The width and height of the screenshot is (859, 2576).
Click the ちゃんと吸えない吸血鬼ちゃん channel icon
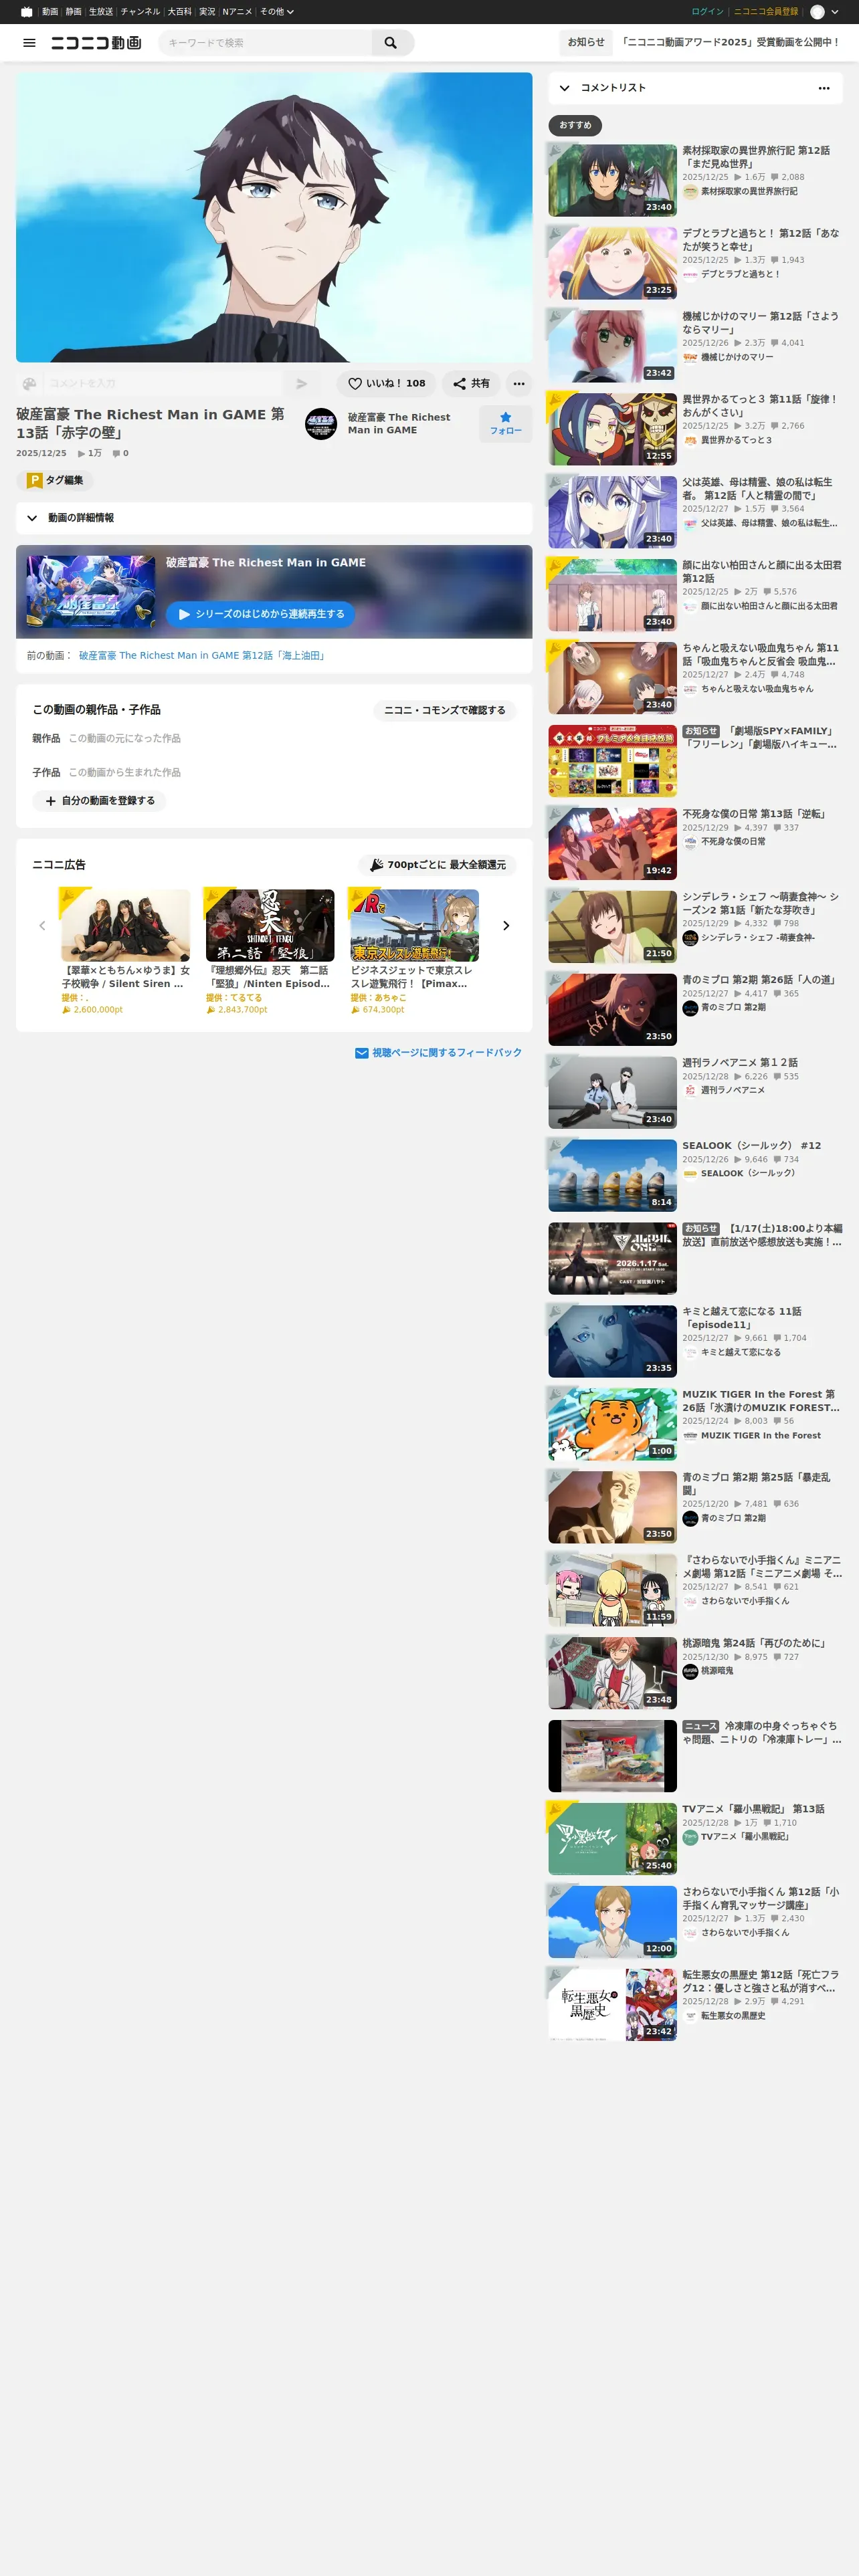(x=690, y=689)
